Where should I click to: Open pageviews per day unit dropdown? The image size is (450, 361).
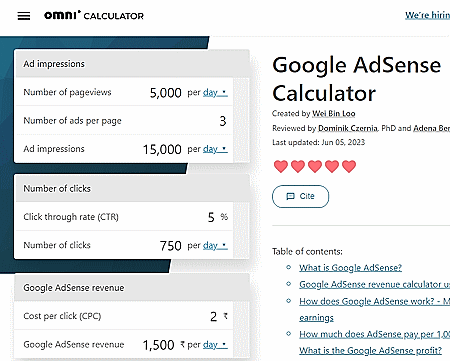pos(215,92)
